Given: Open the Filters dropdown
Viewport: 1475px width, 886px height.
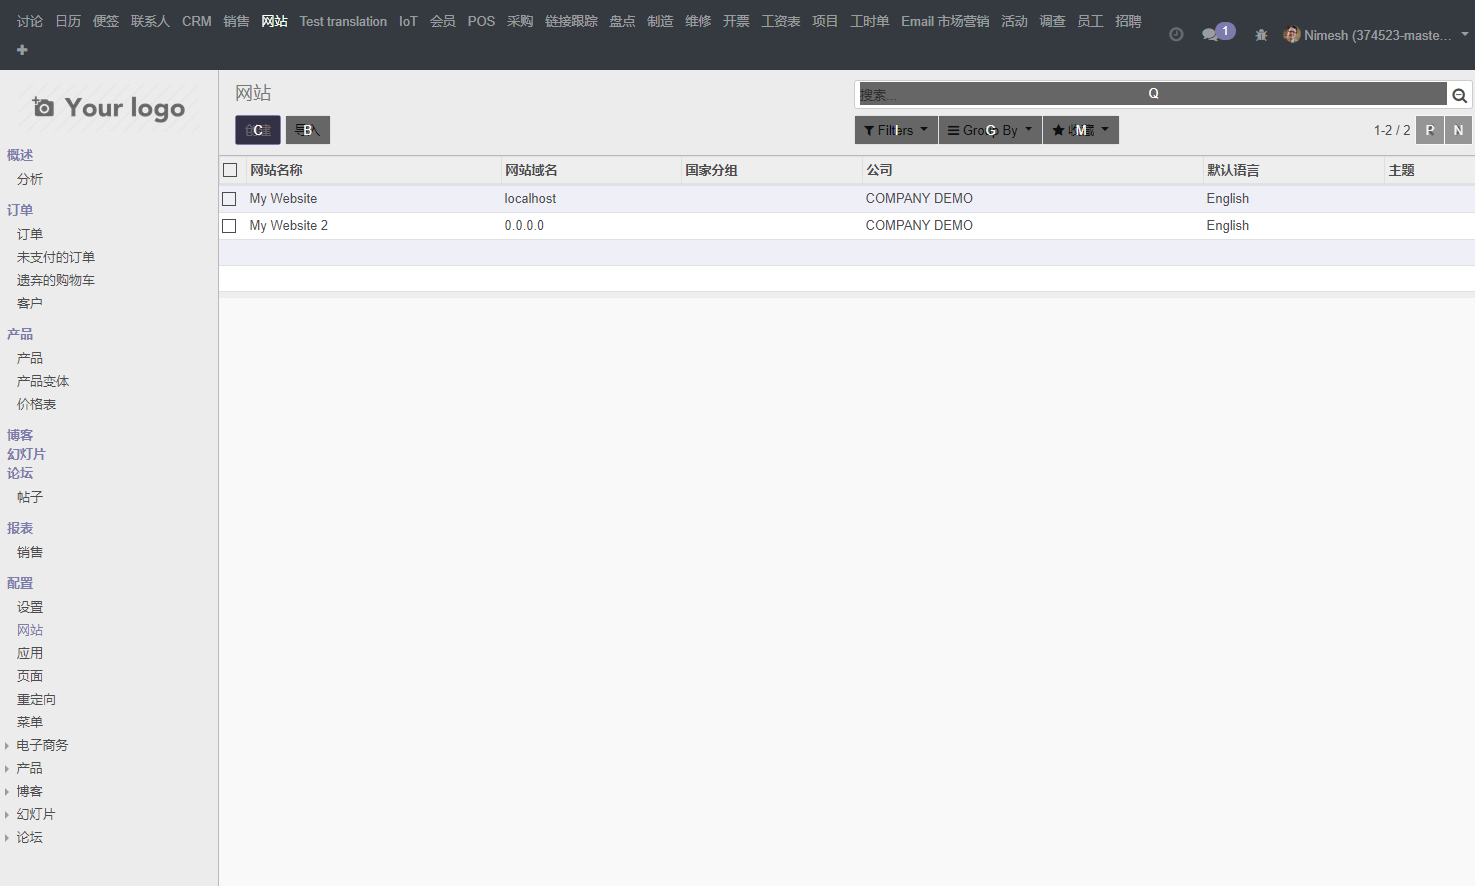Looking at the screenshot, I should pos(896,130).
